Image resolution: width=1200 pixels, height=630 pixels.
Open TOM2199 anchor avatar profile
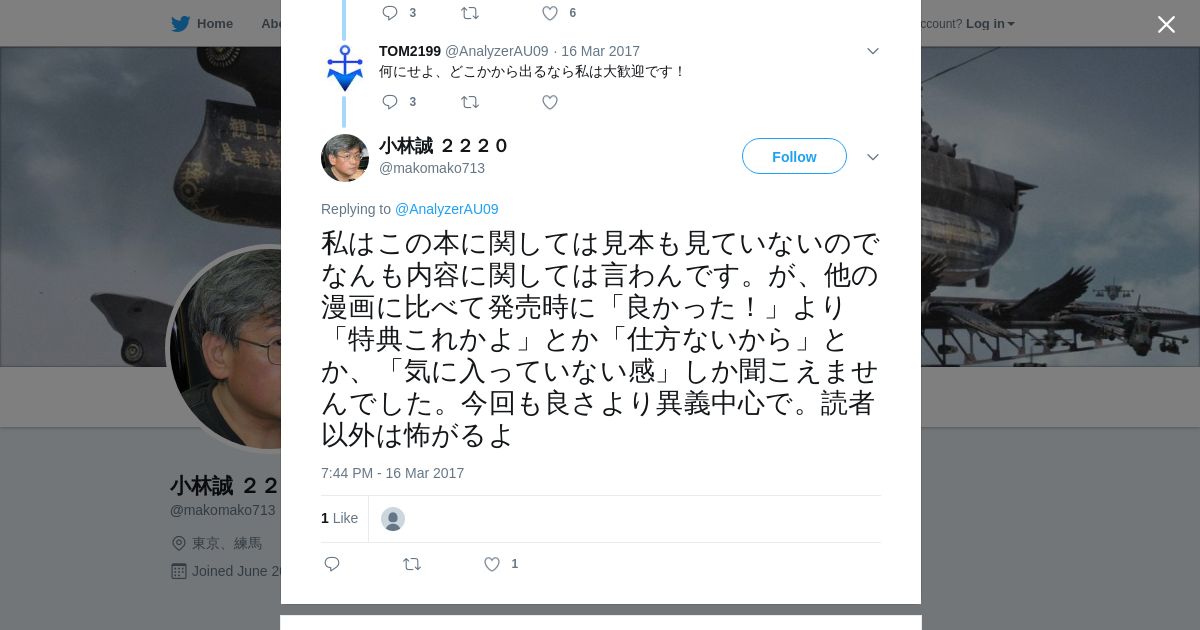point(345,68)
